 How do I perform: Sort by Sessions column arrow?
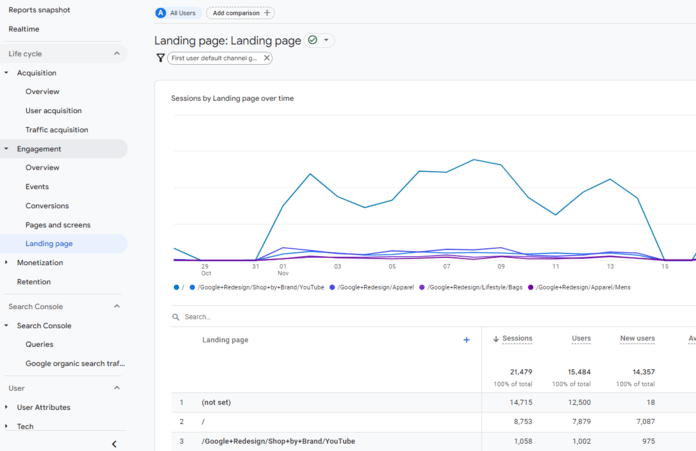click(496, 339)
